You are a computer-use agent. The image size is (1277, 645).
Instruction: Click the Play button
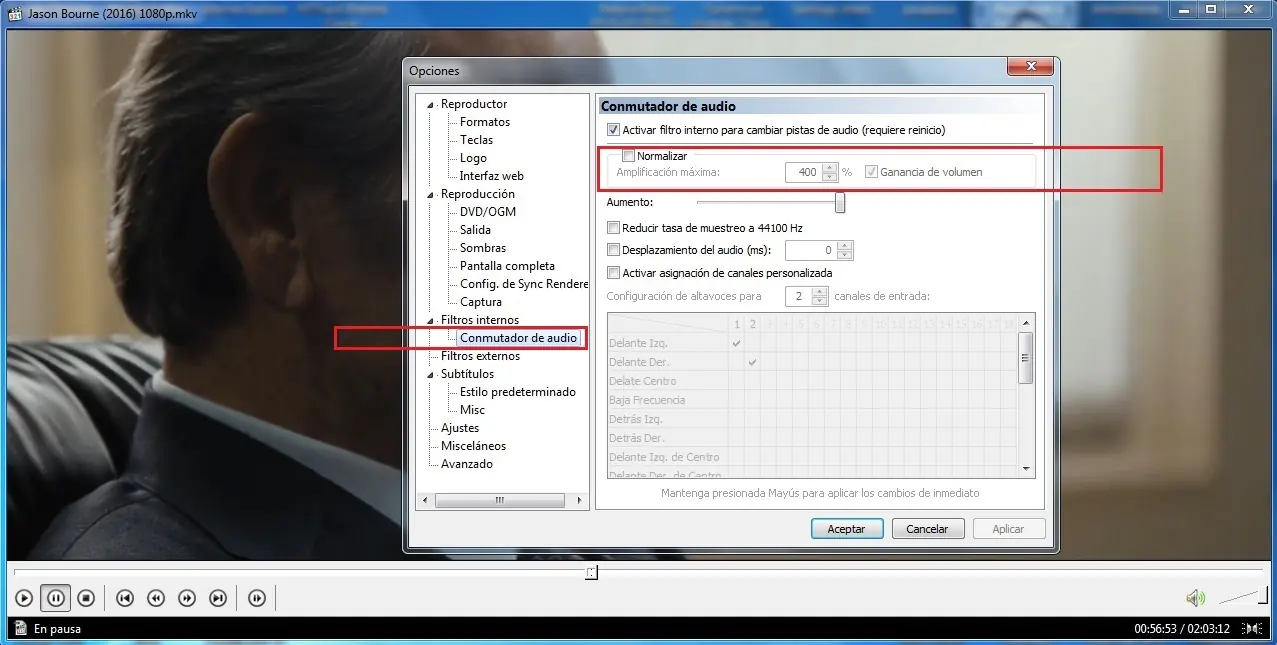click(x=24, y=598)
